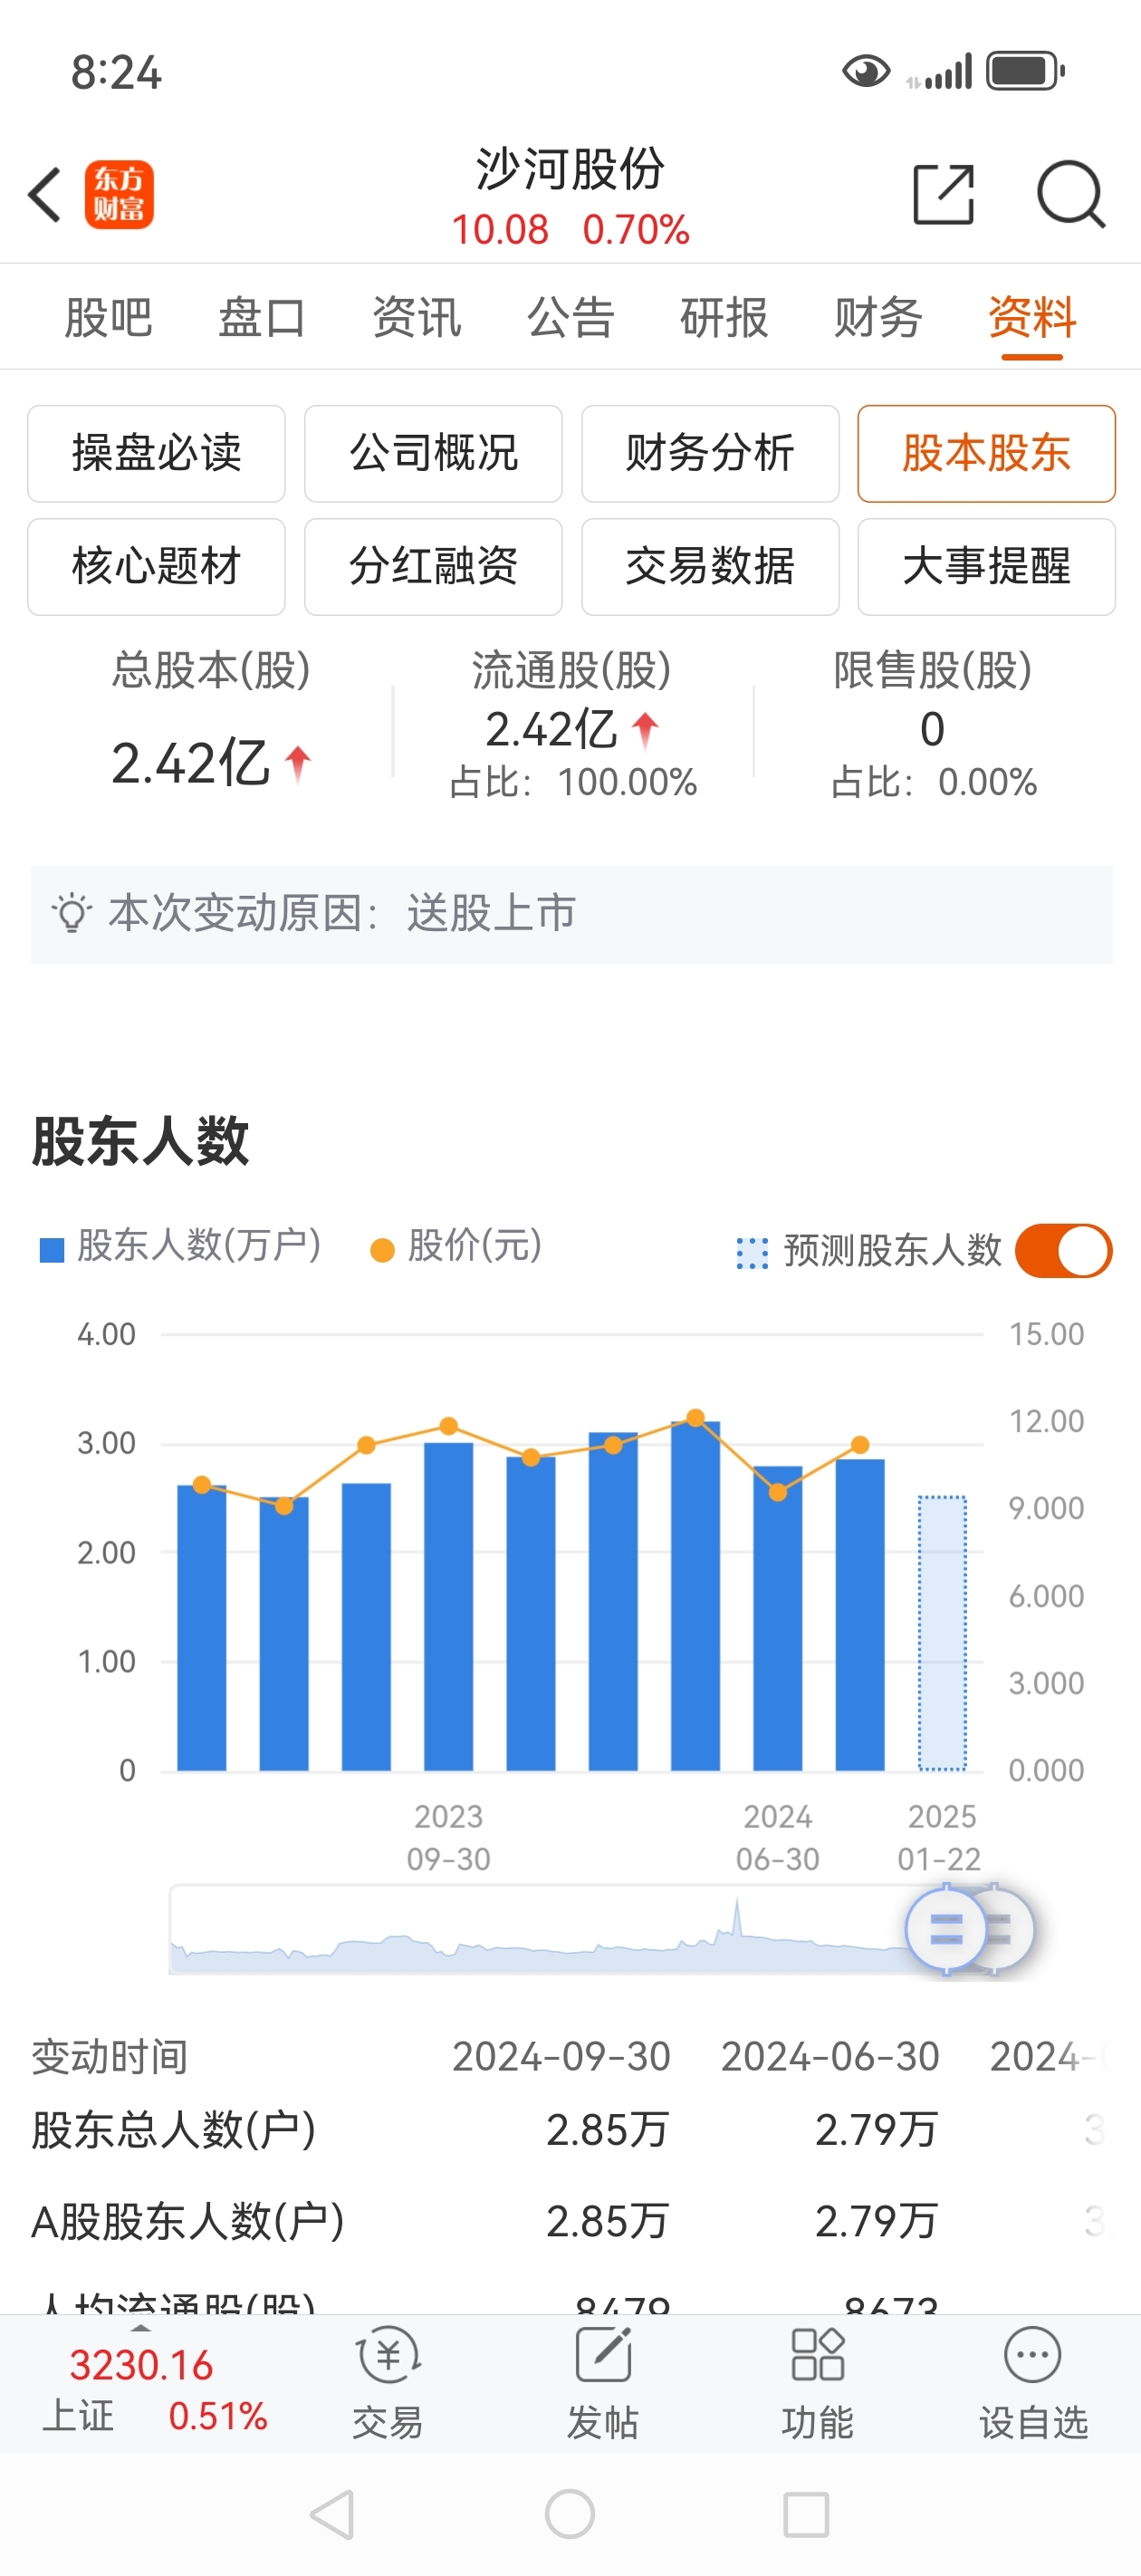Switch to the 公告 tab
Viewport: 1141px width, 2576px height.
(x=570, y=317)
